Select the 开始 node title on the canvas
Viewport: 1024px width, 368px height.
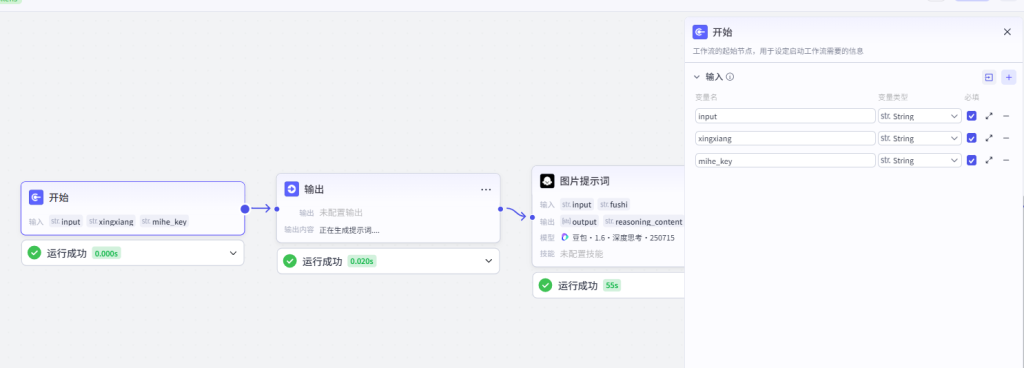(59, 197)
